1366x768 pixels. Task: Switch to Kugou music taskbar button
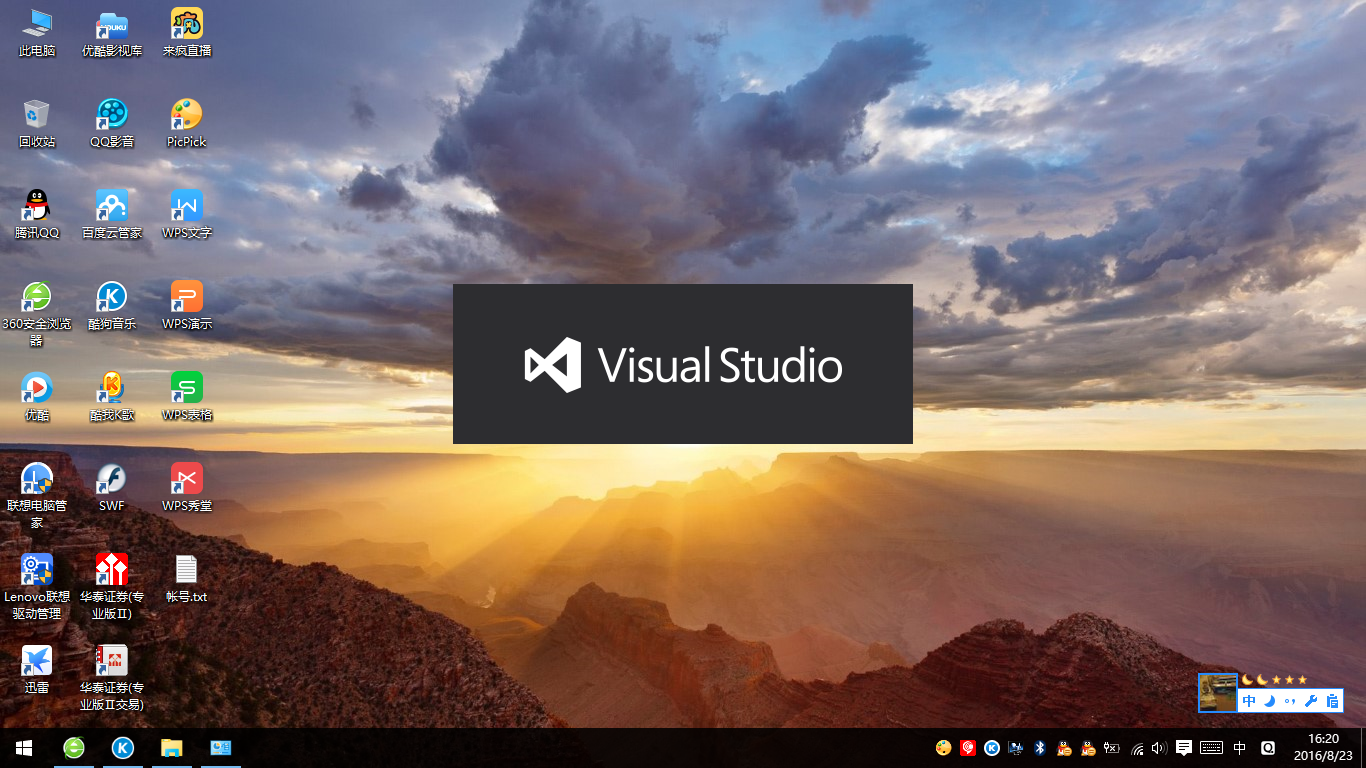(x=123, y=748)
